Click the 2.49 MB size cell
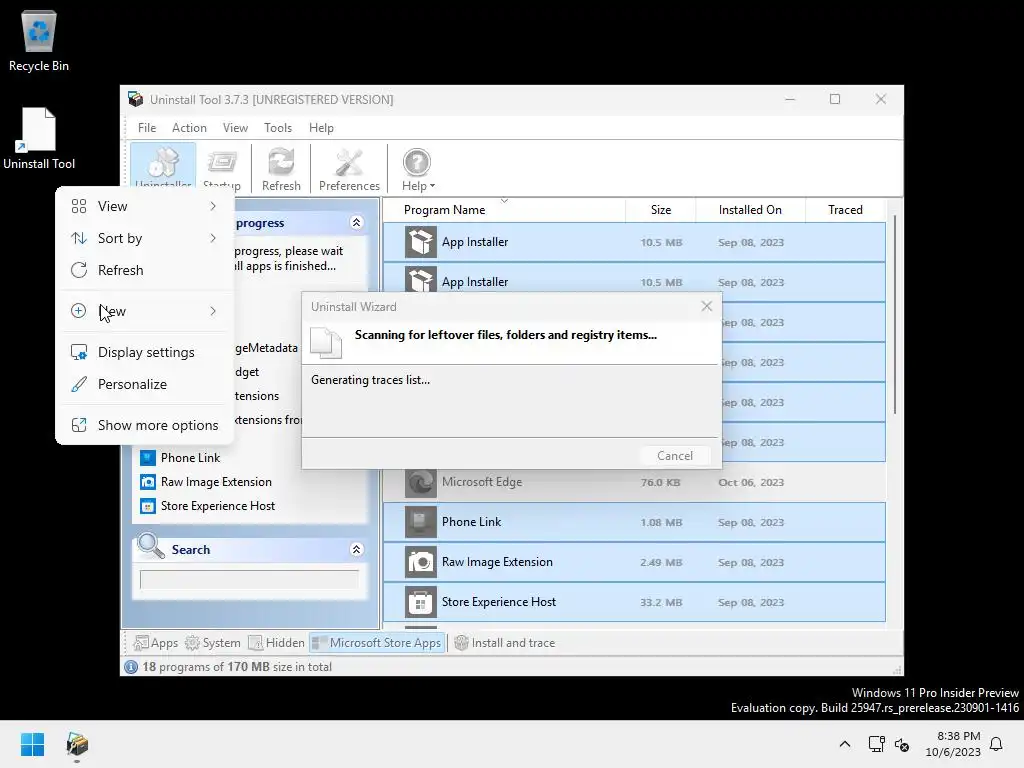This screenshot has height=768, width=1024. tap(661, 562)
